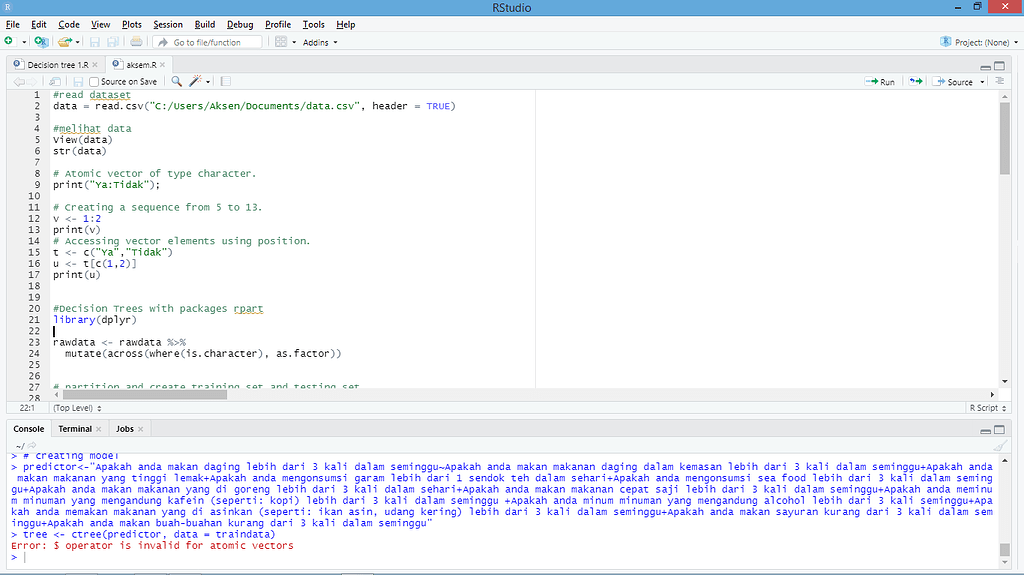The height and width of the screenshot is (575, 1024).
Task: Expand the Source options dropdown arrow
Action: pyautogui.click(x=982, y=82)
